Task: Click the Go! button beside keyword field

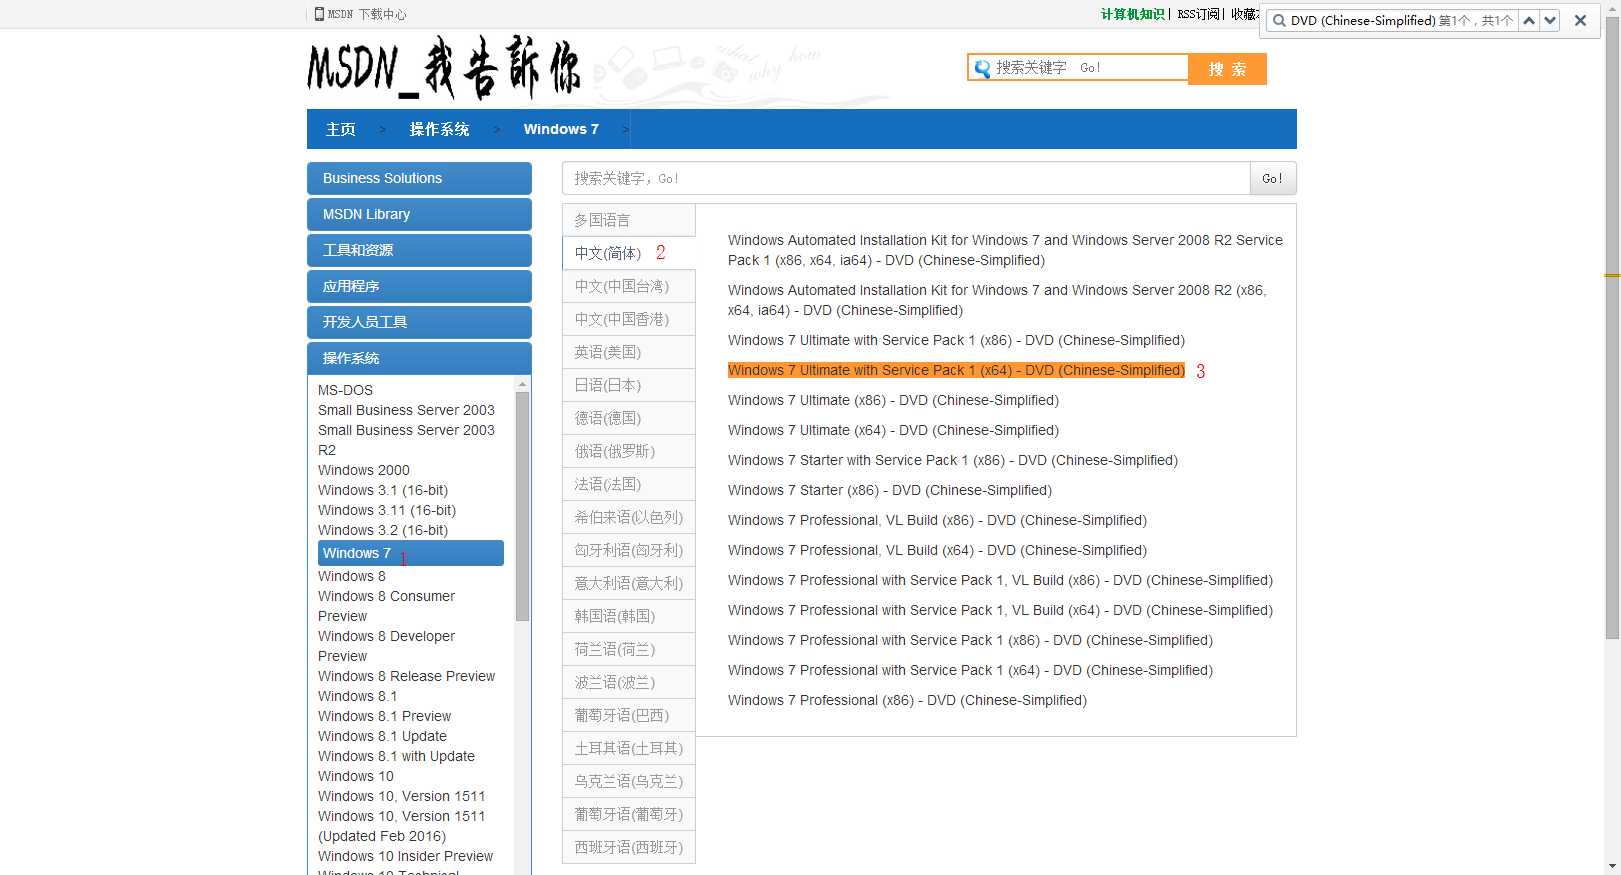Action: tap(1272, 178)
